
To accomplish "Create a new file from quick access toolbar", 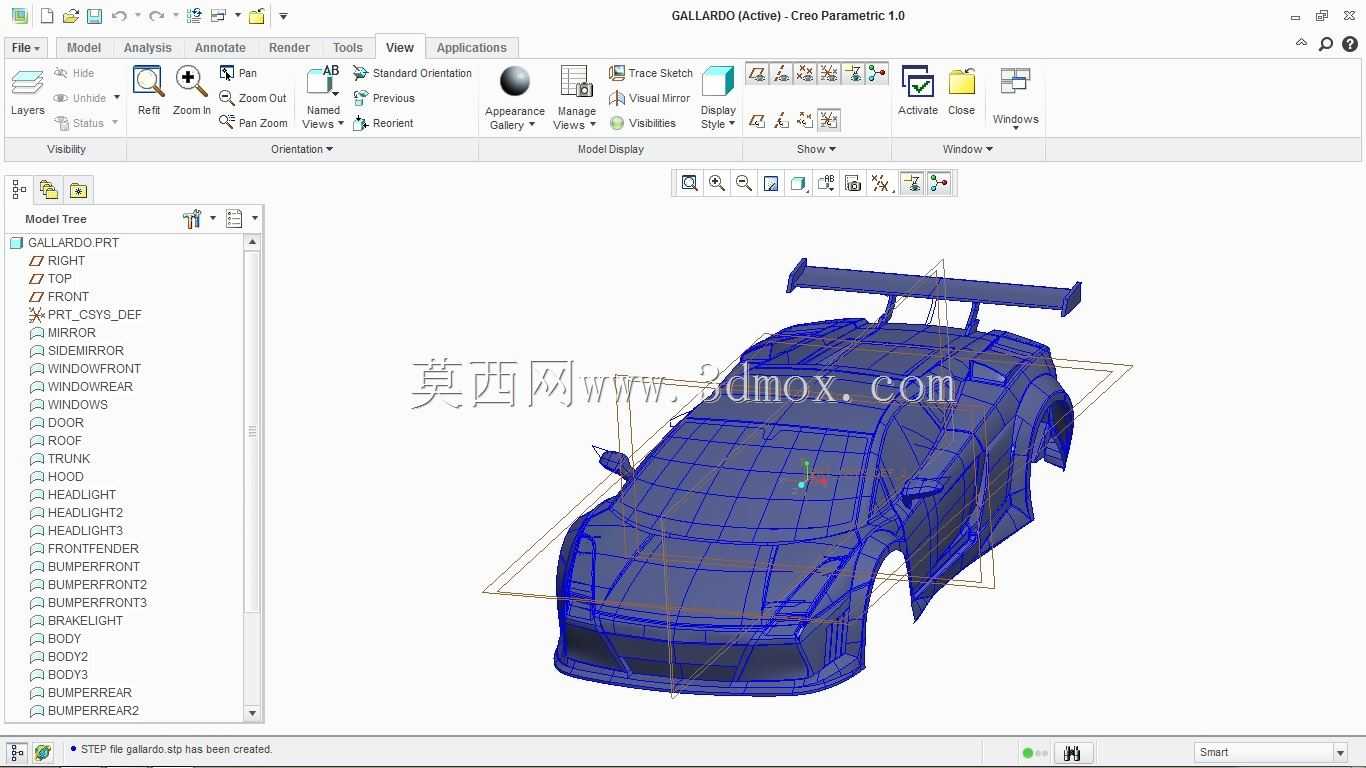I will 47,16.
